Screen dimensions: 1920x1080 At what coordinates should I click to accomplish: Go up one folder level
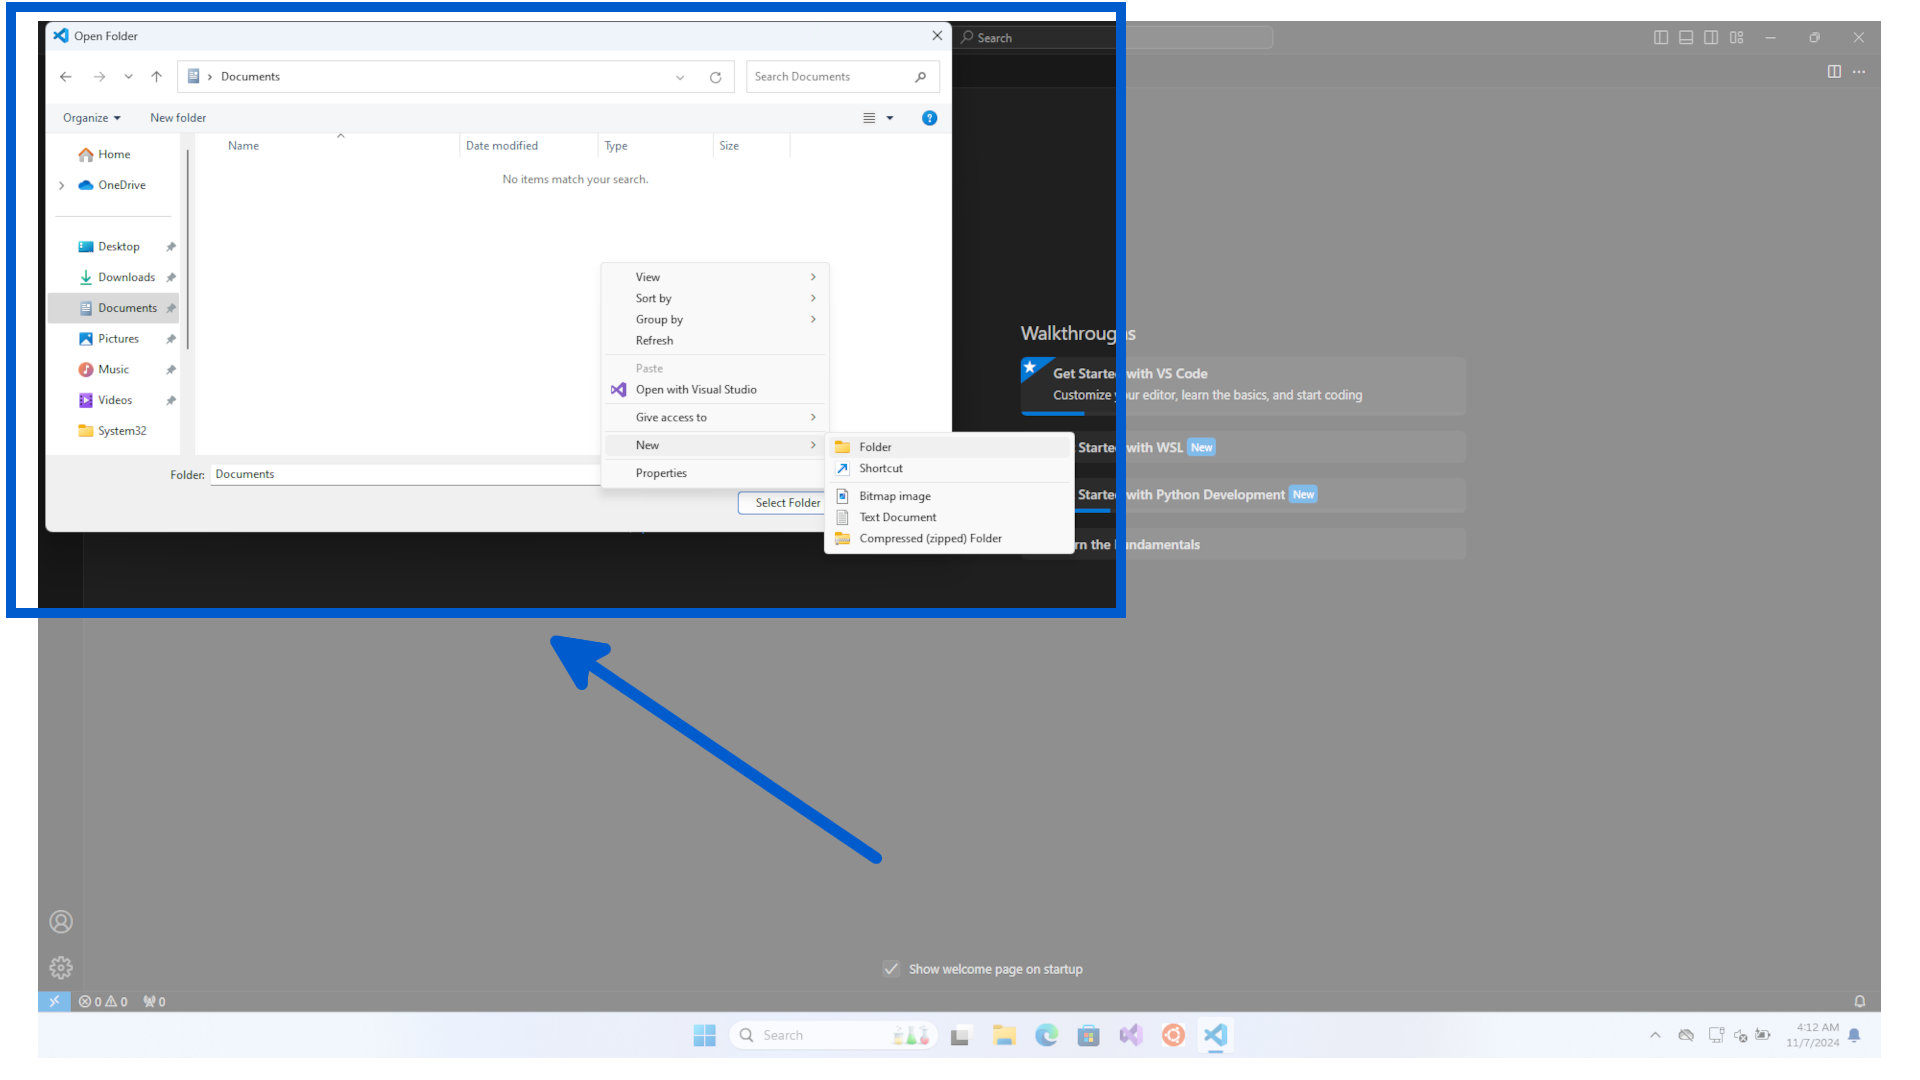pos(156,77)
